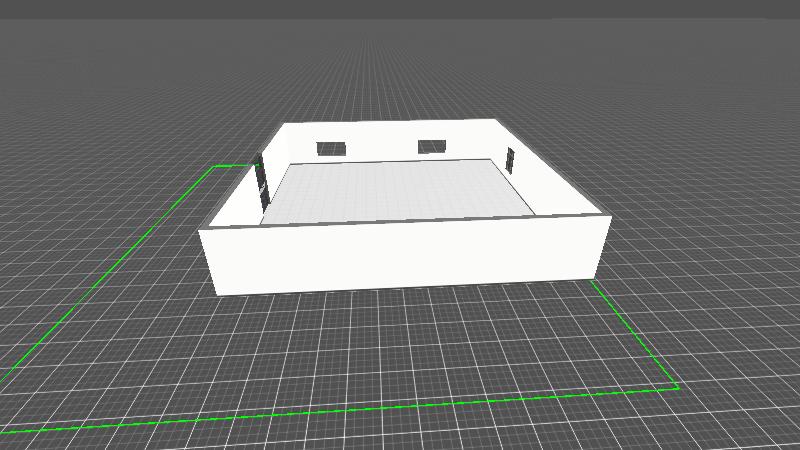The image size is (800, 450).
Task: Click the green boundary edge right of the house
Action: pos(636,335)
